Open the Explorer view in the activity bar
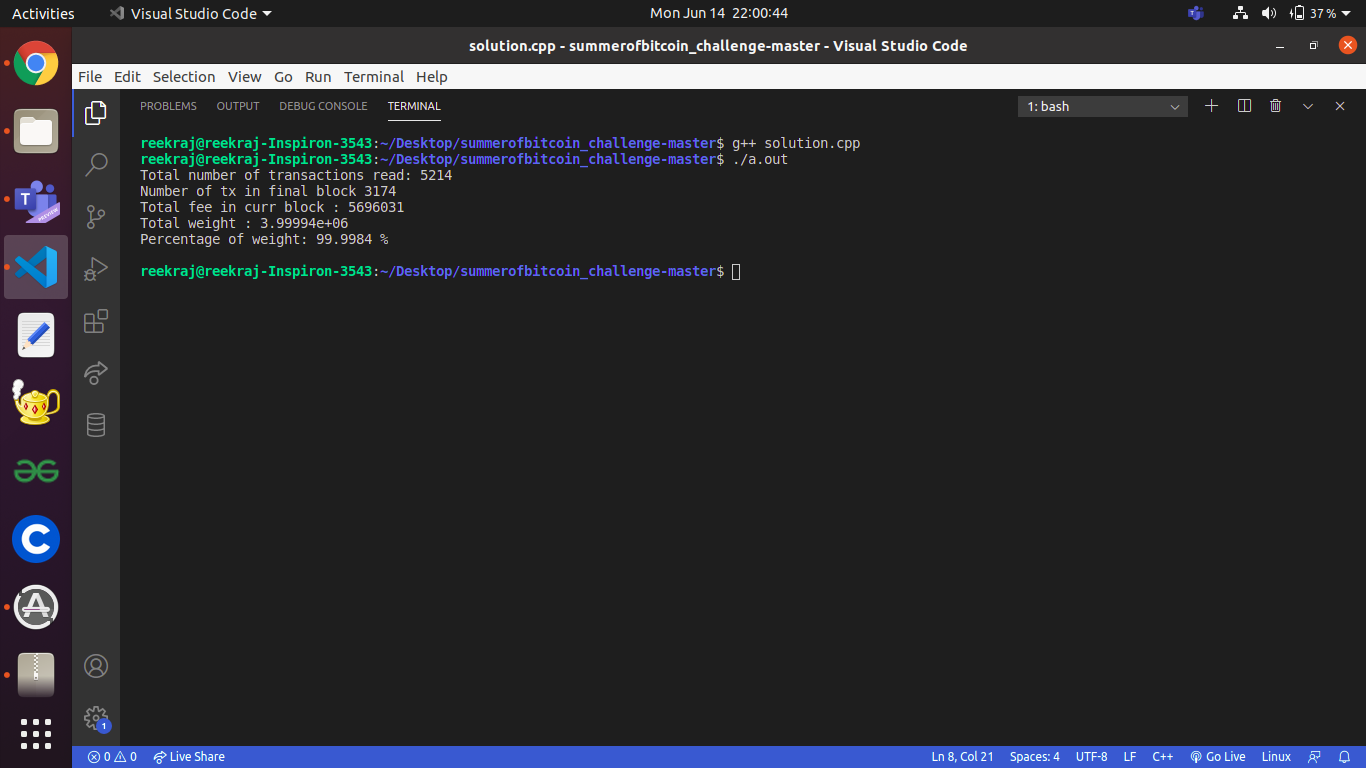This screenshot has height=768, width=1366. [95, 113]
